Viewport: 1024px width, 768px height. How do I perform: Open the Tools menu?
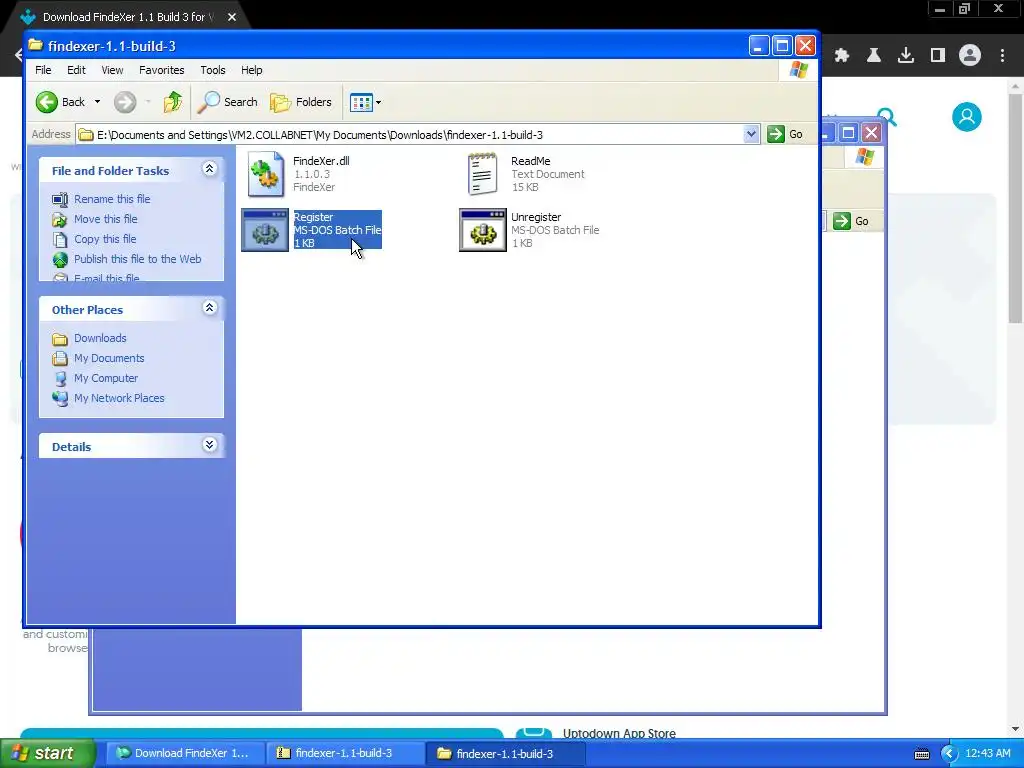212,70
